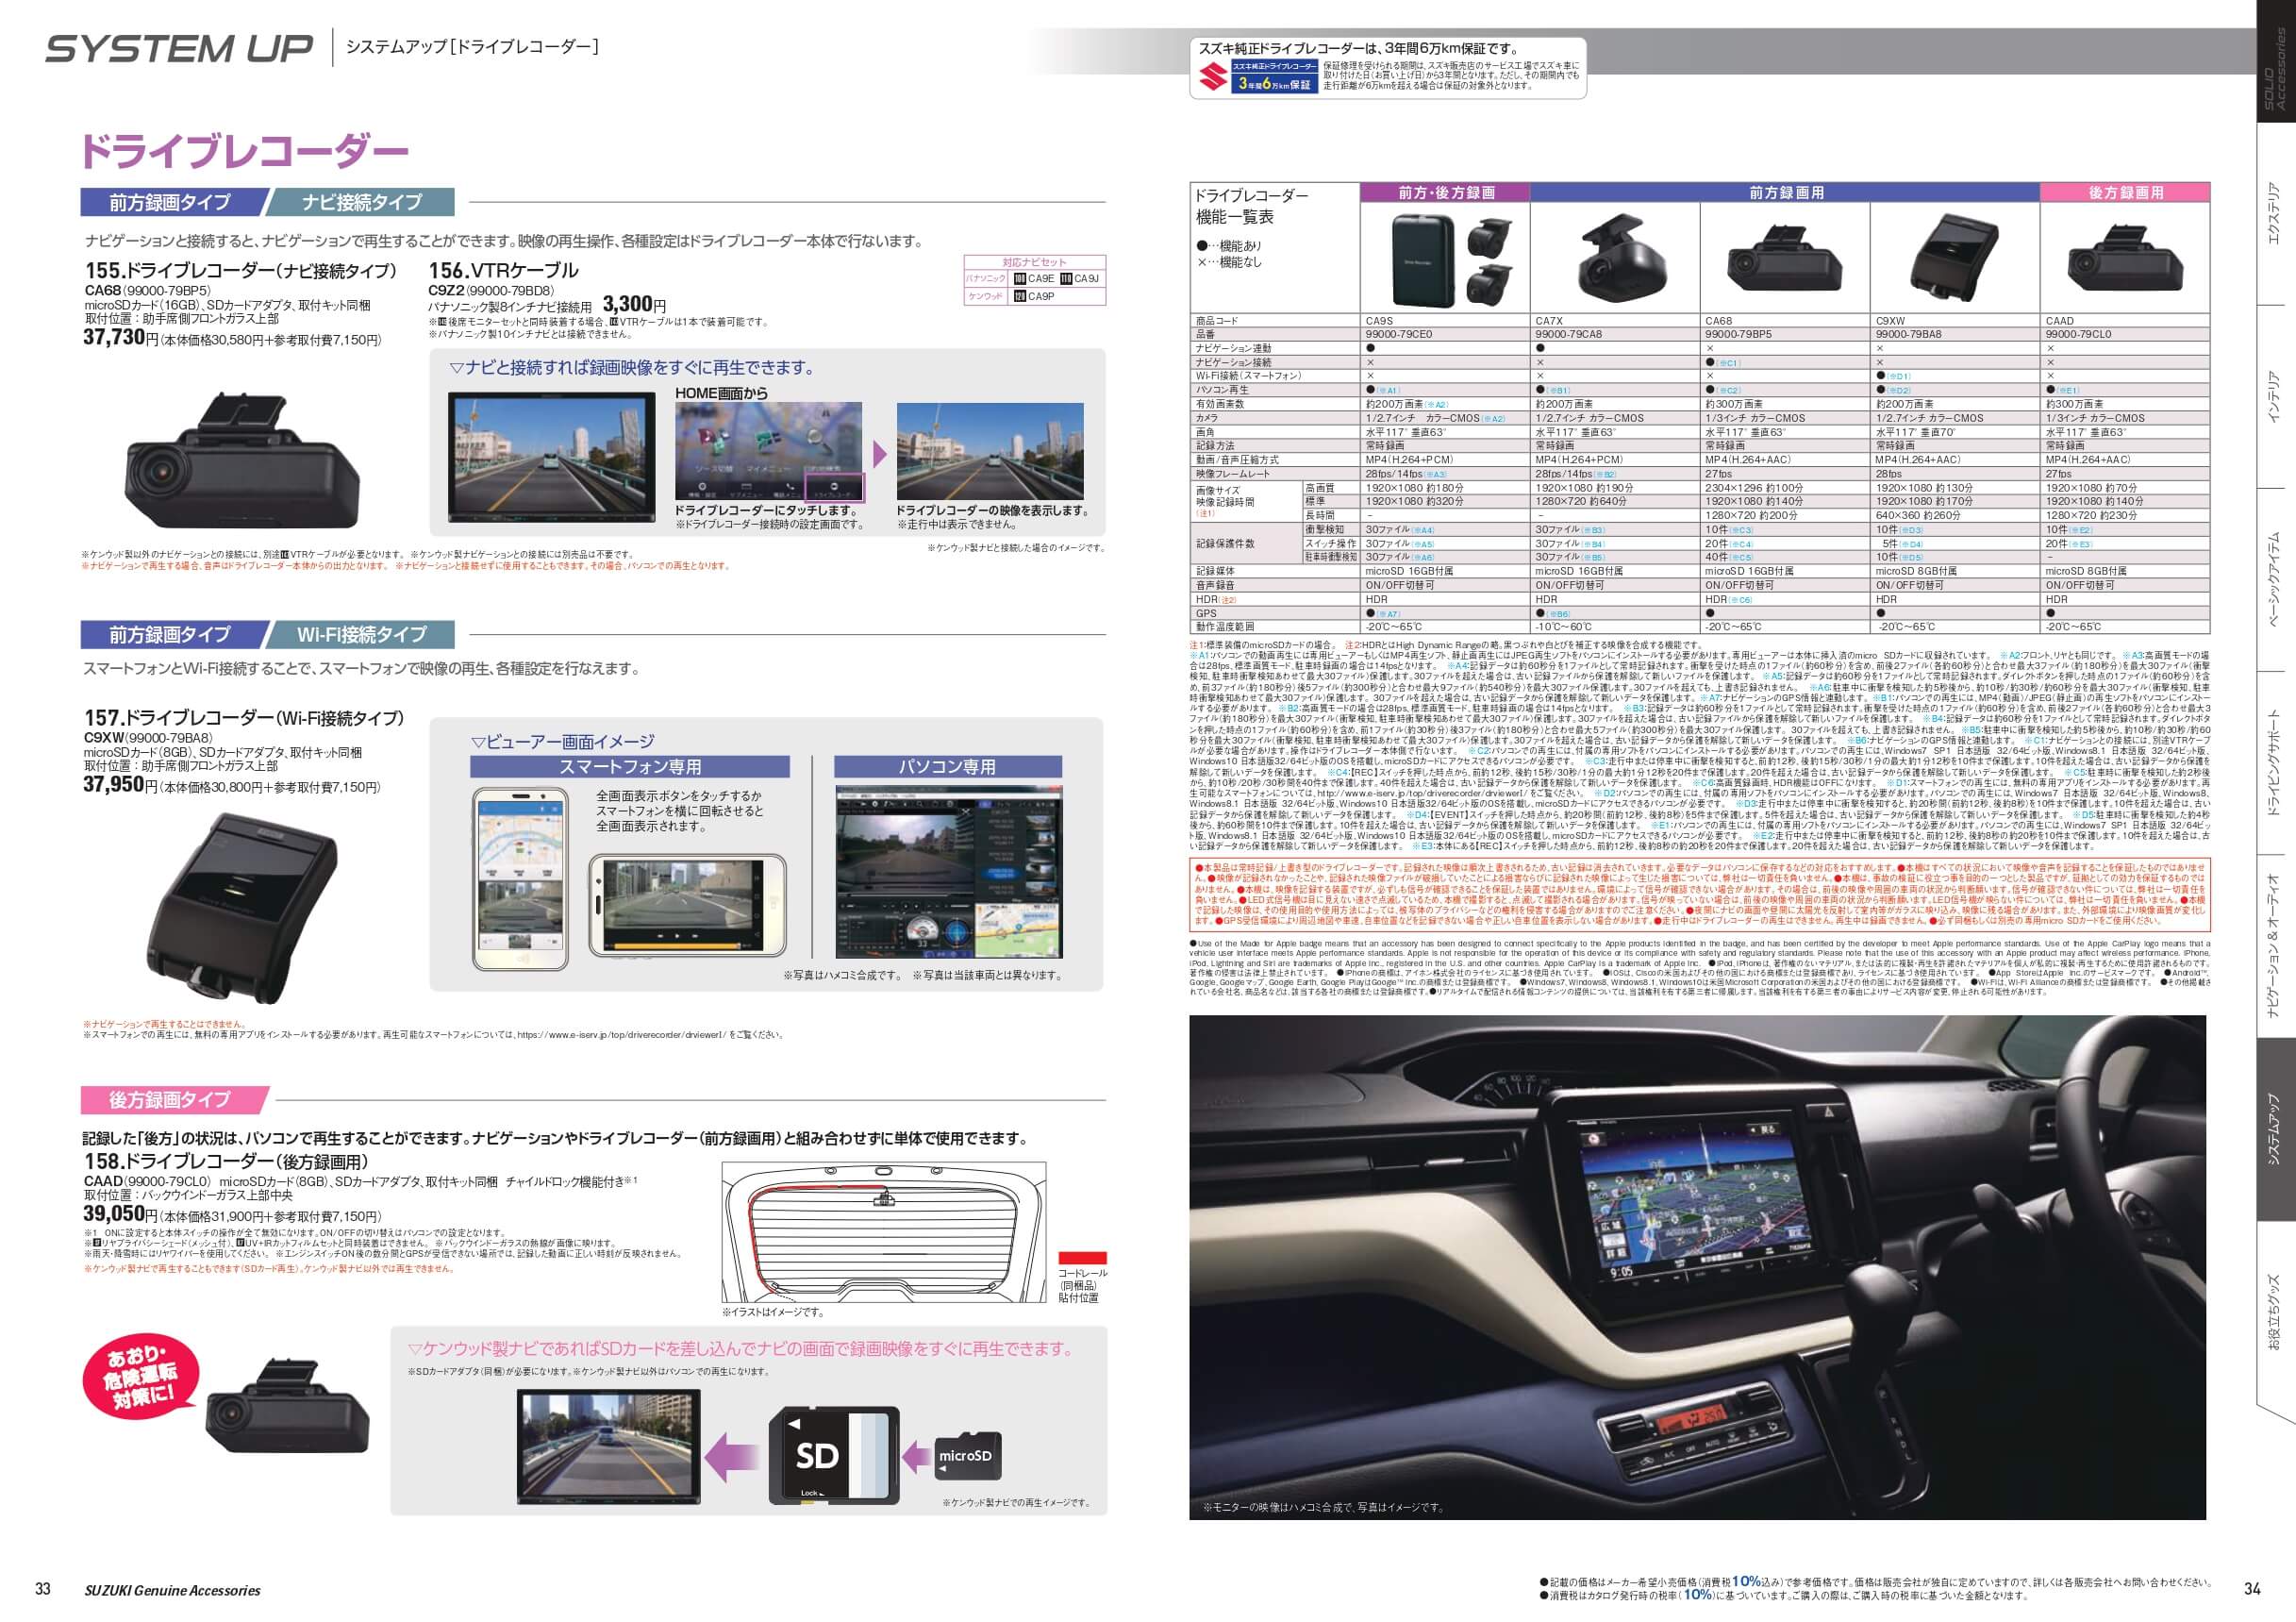Click the red コードレール legend marker
2296x1622 pixels.
click(1082, 1258)
